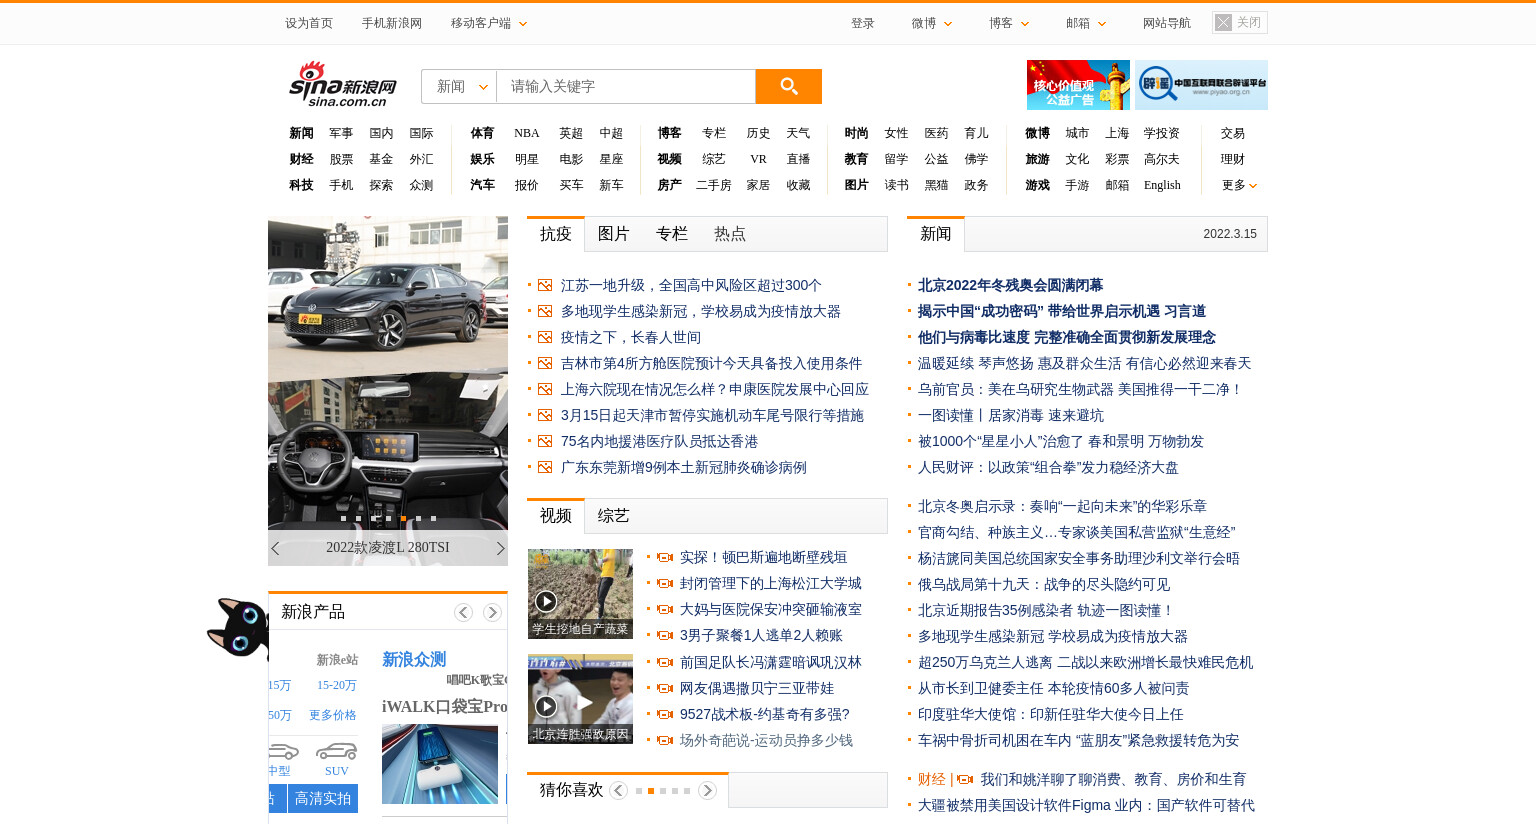Open the English site link
Image resolution: width=1536 pixels, height=824 pixels.
click(1162, 185)
